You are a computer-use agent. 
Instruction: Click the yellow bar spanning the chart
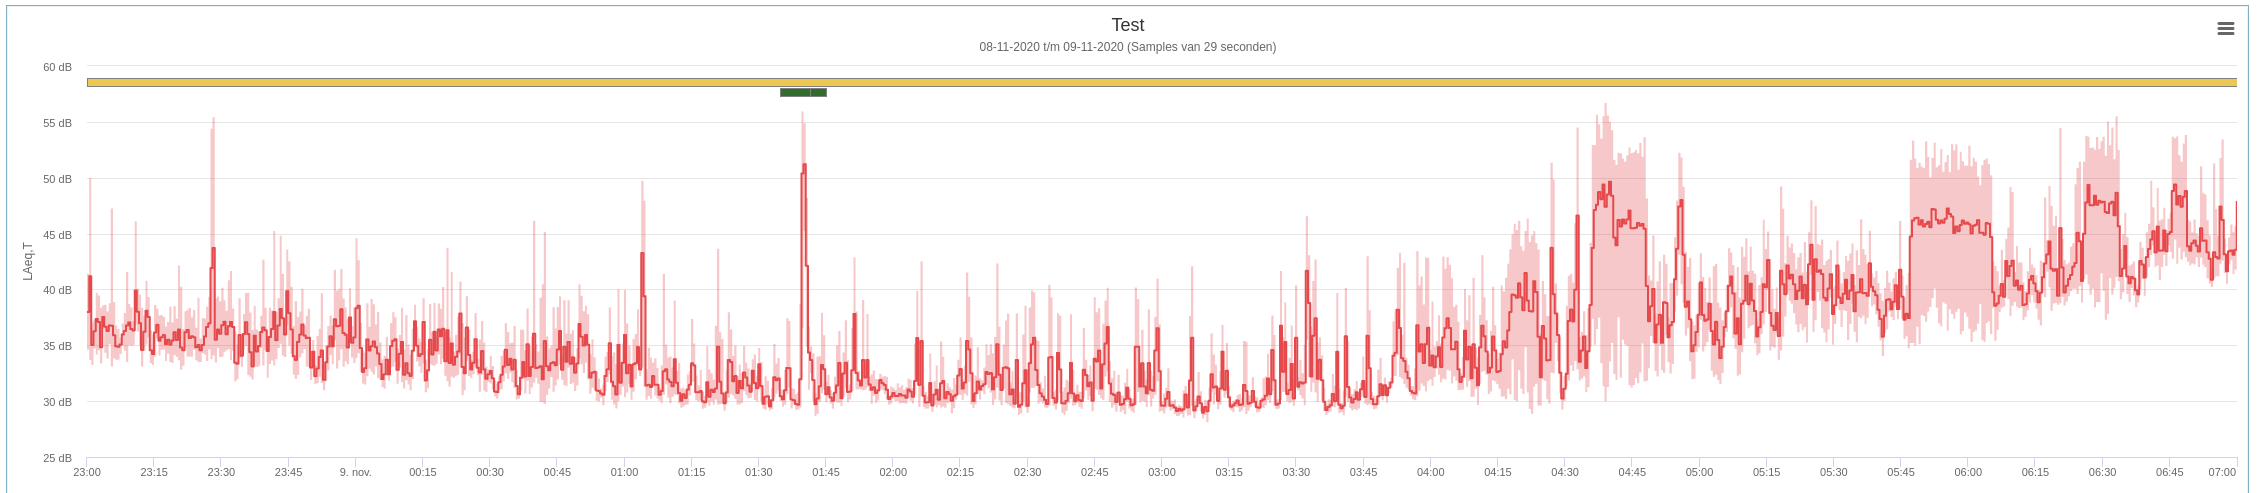1160,82
